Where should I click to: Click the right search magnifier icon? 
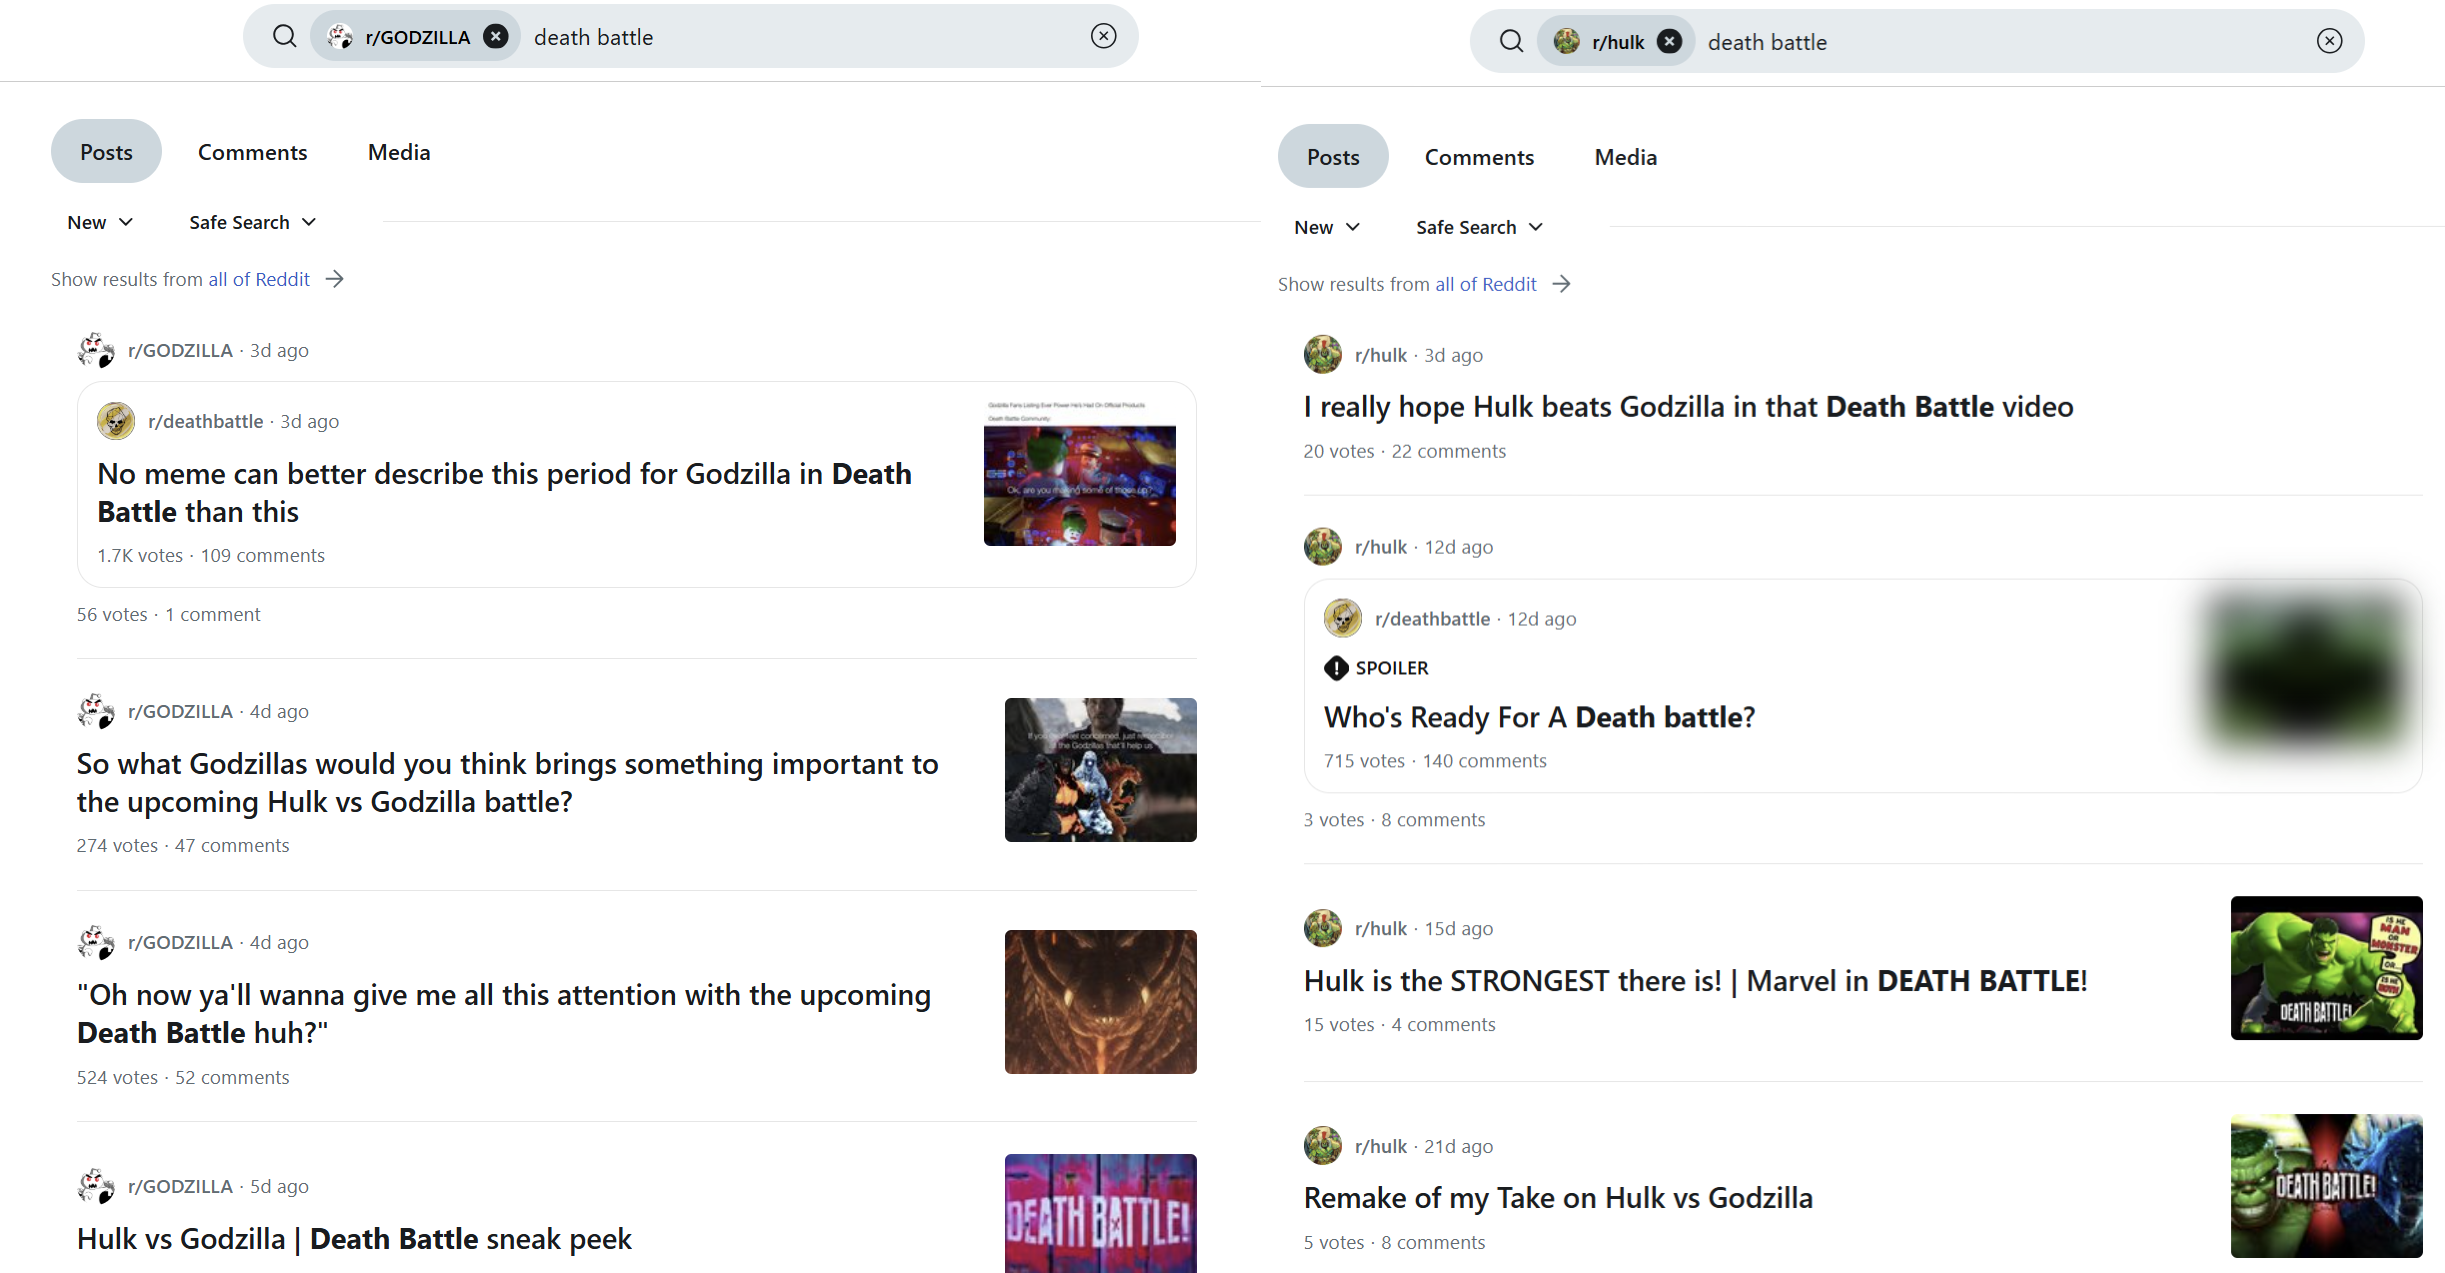point(1511,42)
